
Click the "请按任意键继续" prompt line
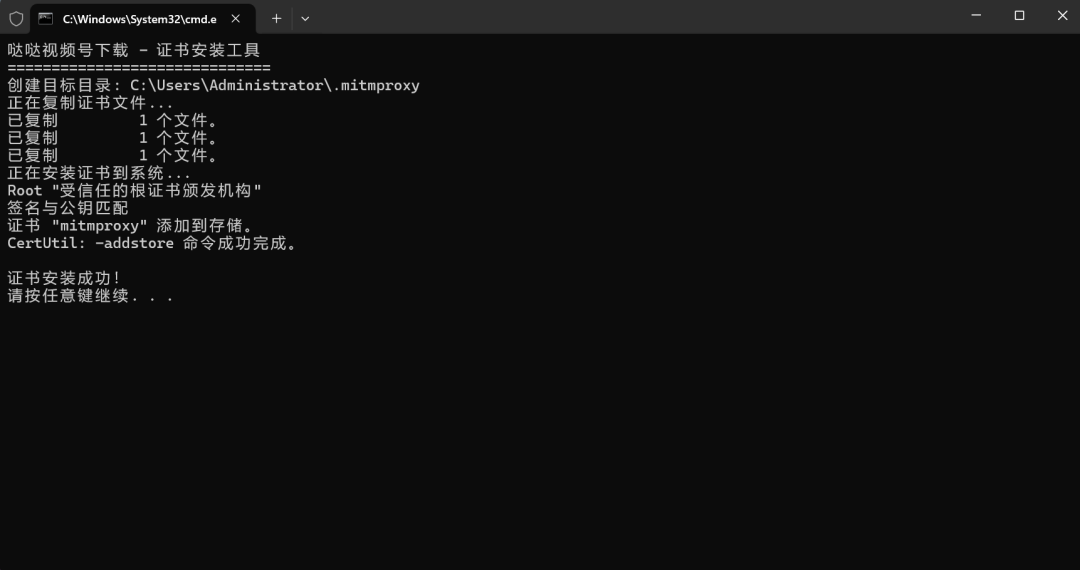pos(90,296)
